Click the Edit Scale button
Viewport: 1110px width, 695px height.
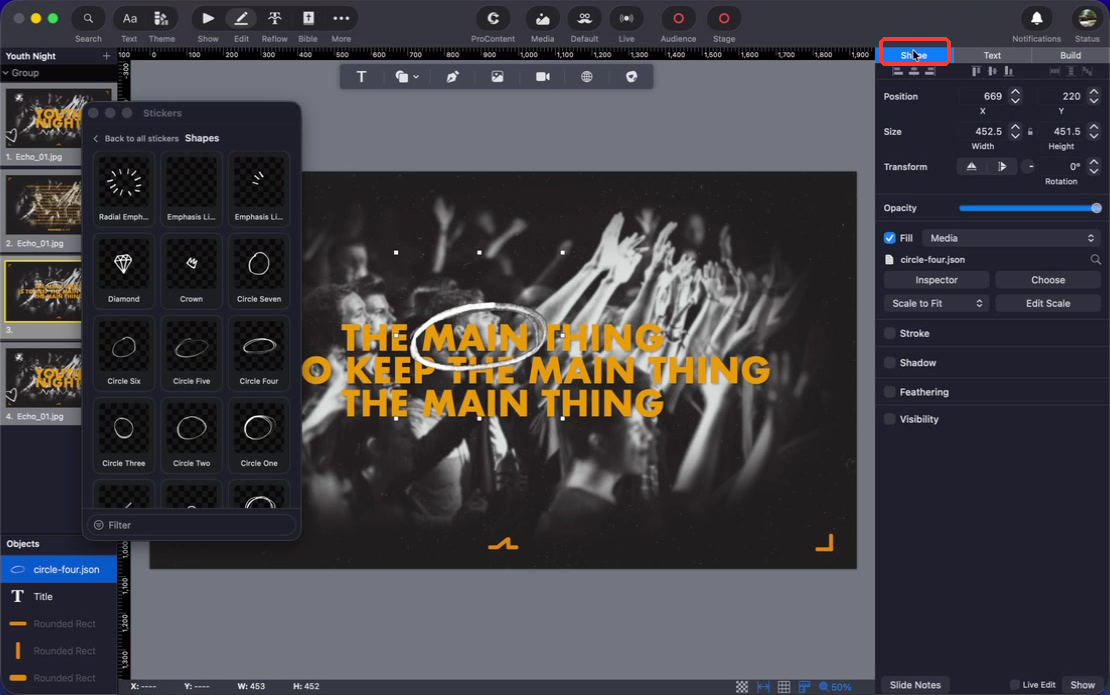tap(1048, 303)
